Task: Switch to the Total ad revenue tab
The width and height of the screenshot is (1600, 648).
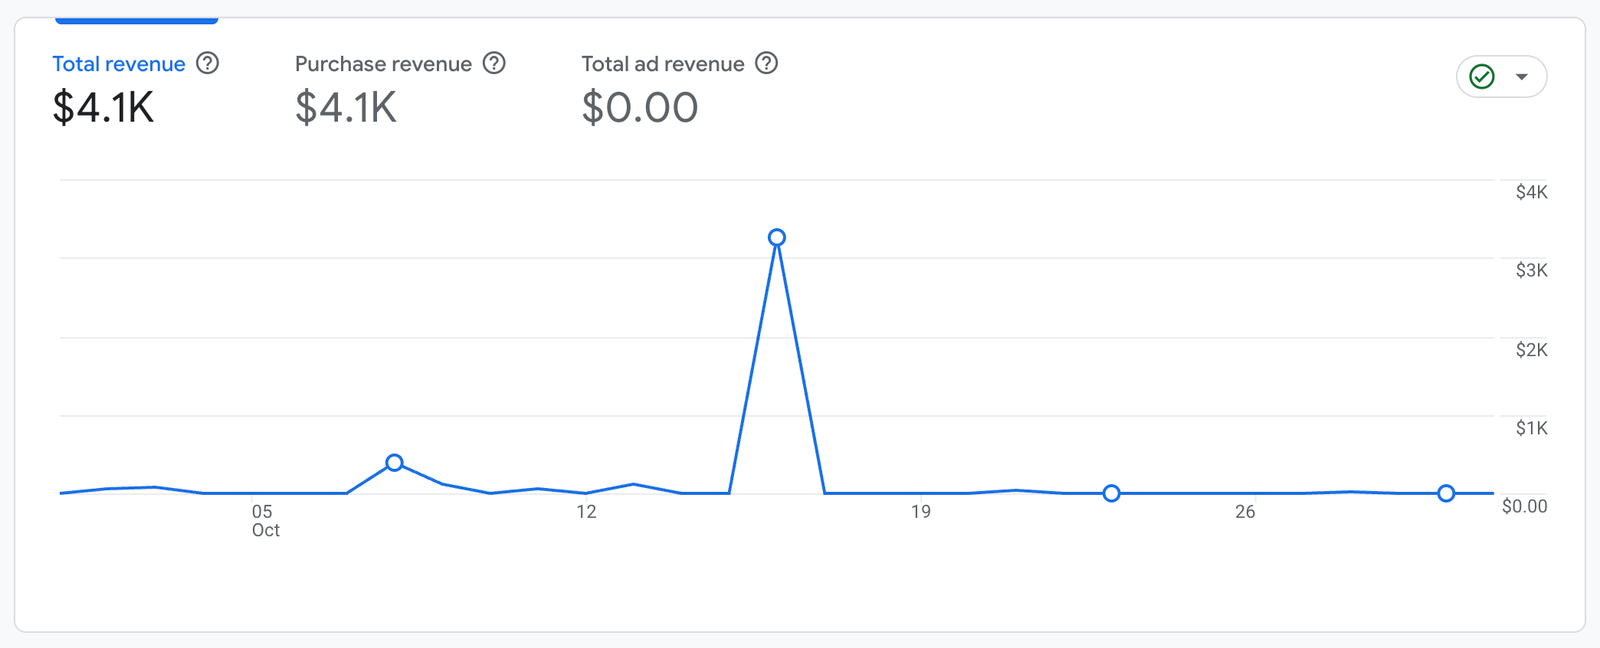Action: [663, 64]
